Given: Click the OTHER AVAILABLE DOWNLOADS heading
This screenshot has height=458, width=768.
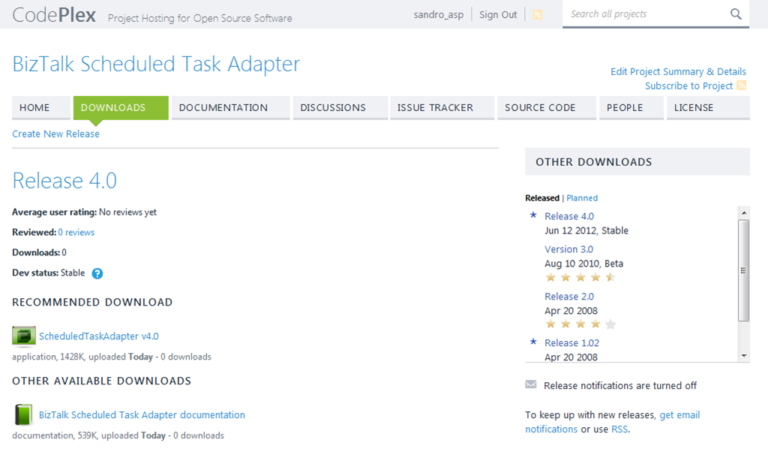Looking at the screenshot, I should [x=101, y=381].
